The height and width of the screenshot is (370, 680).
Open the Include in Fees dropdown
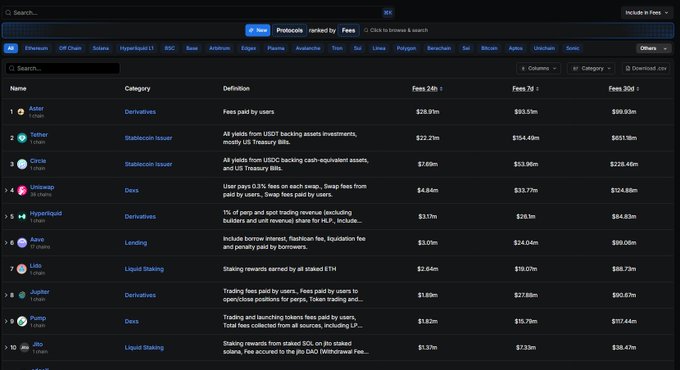coord(647,13)
